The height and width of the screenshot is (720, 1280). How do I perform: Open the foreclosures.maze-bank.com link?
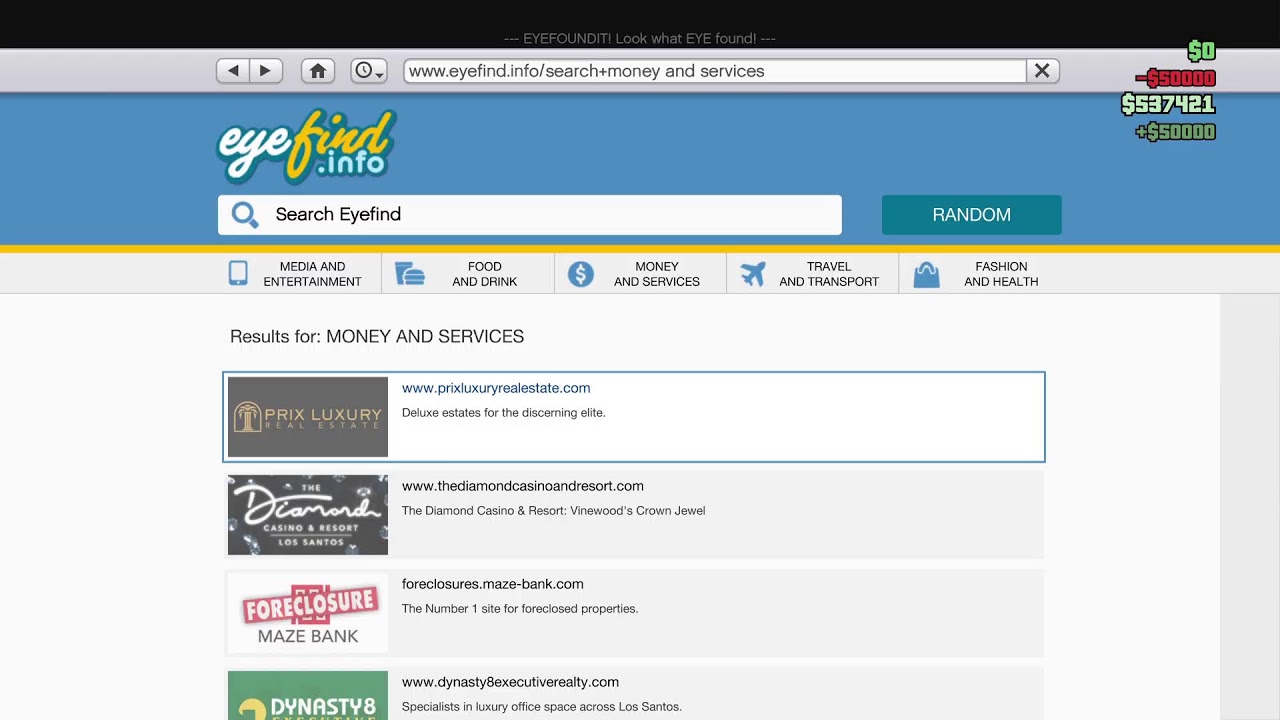[x=493, y=584]
